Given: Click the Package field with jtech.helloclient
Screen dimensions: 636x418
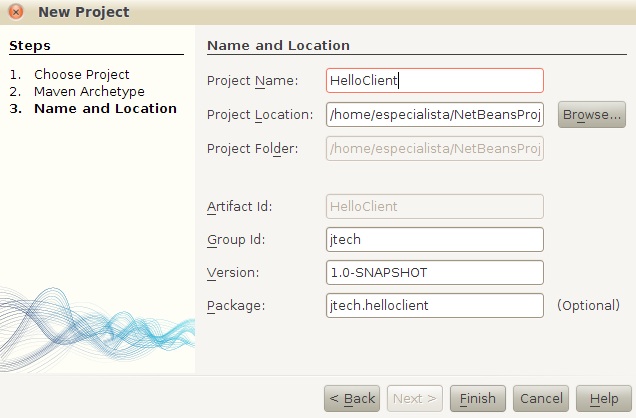Looking at the screenshot, I should coord(435,305).
